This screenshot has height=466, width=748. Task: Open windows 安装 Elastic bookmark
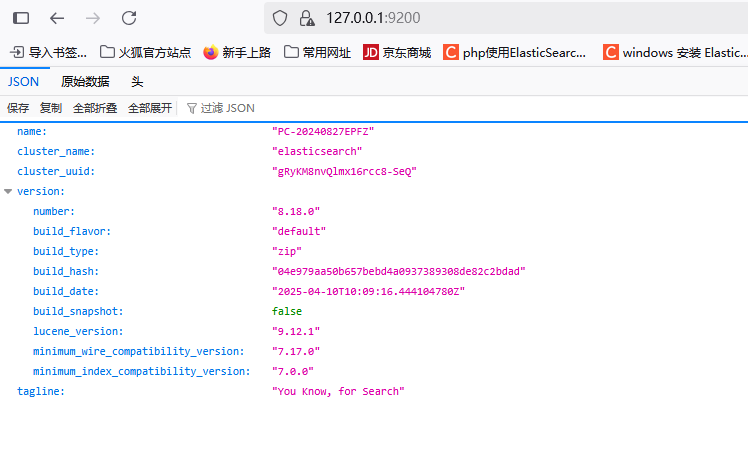click(x=675, y=52)
